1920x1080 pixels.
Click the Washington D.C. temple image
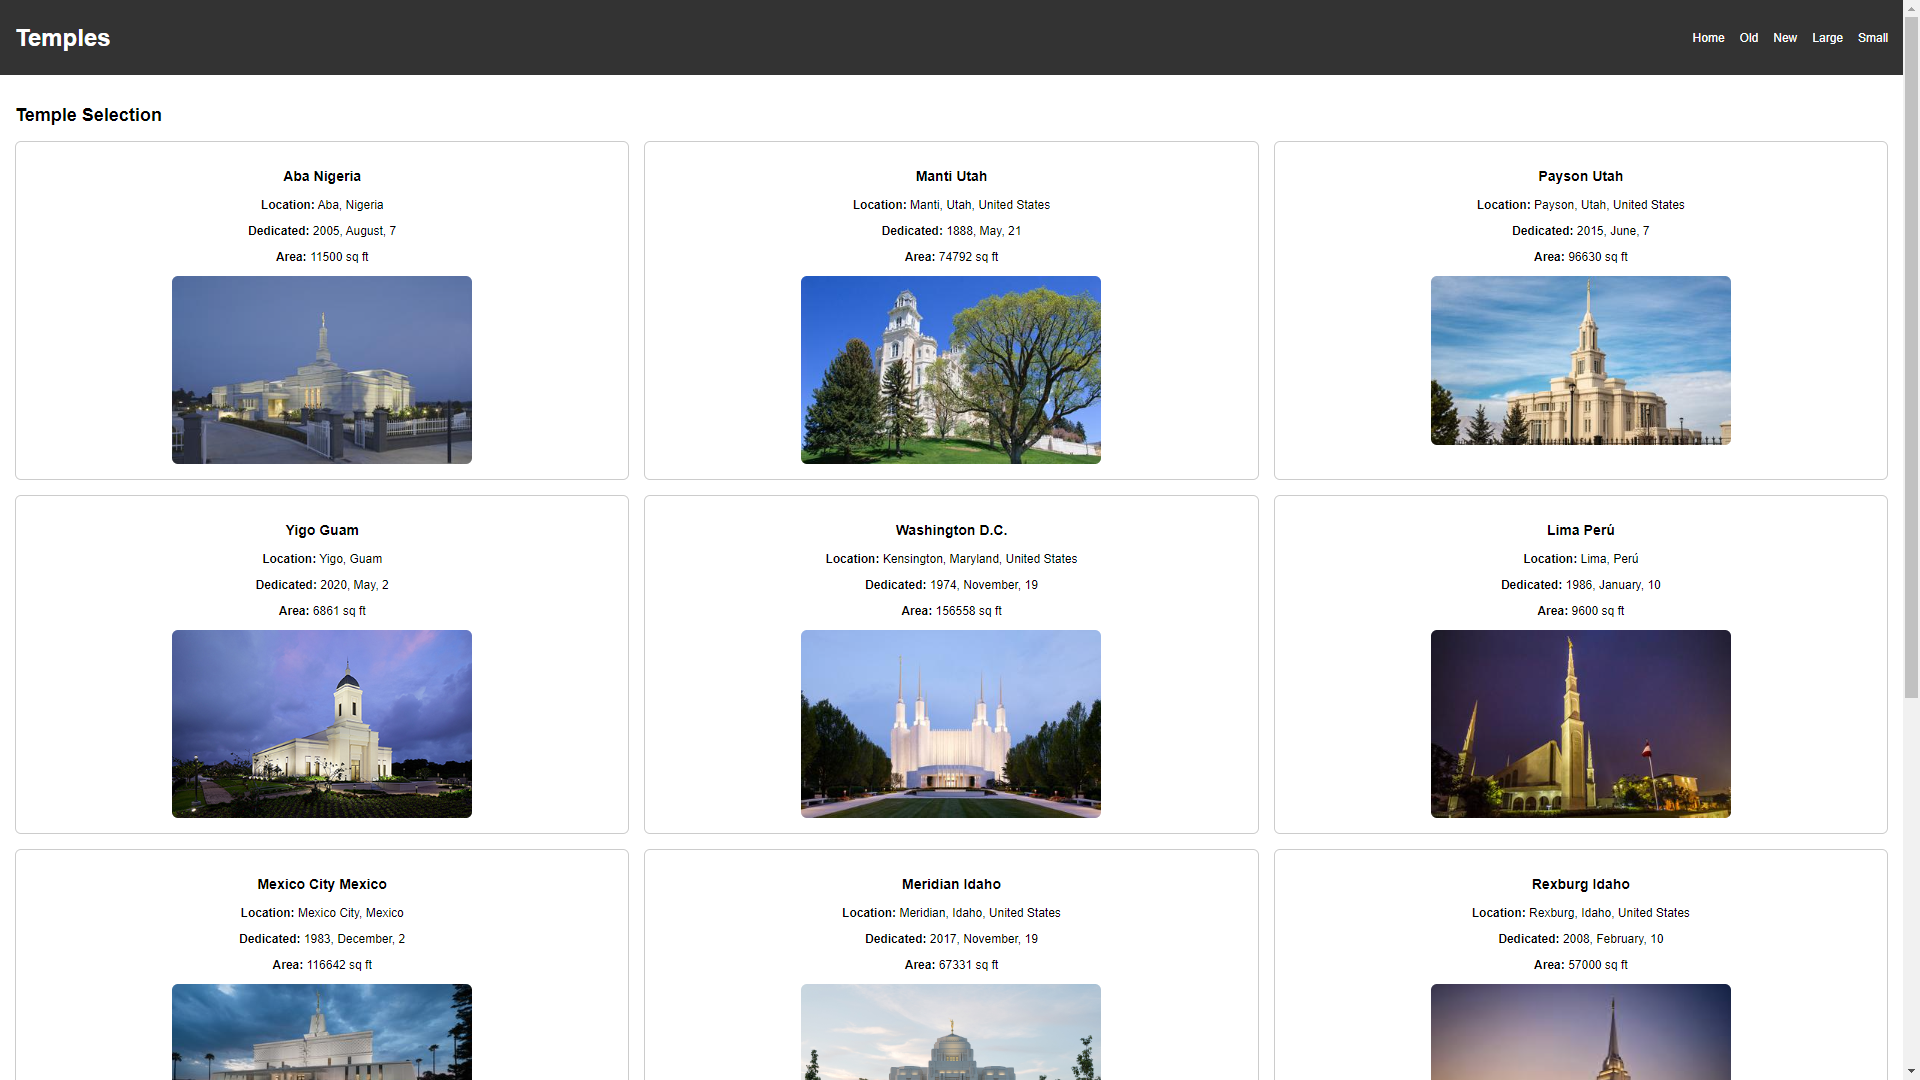click(x=951, y=724)
